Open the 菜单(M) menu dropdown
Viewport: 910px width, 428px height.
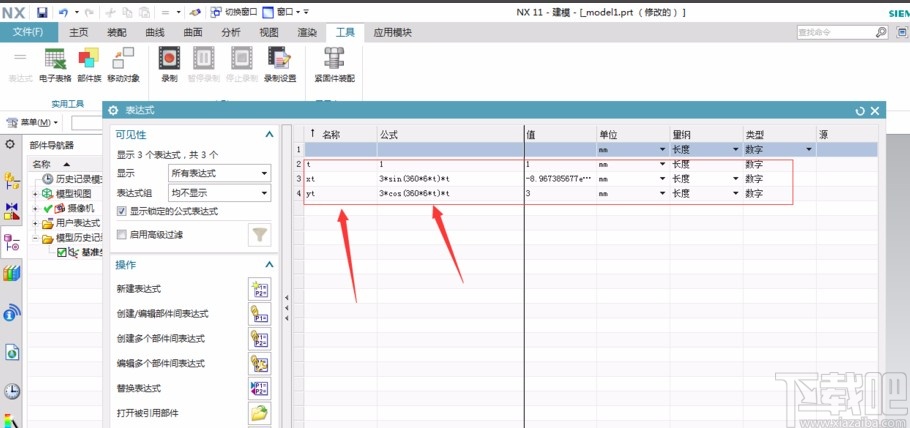pos(32,123)
